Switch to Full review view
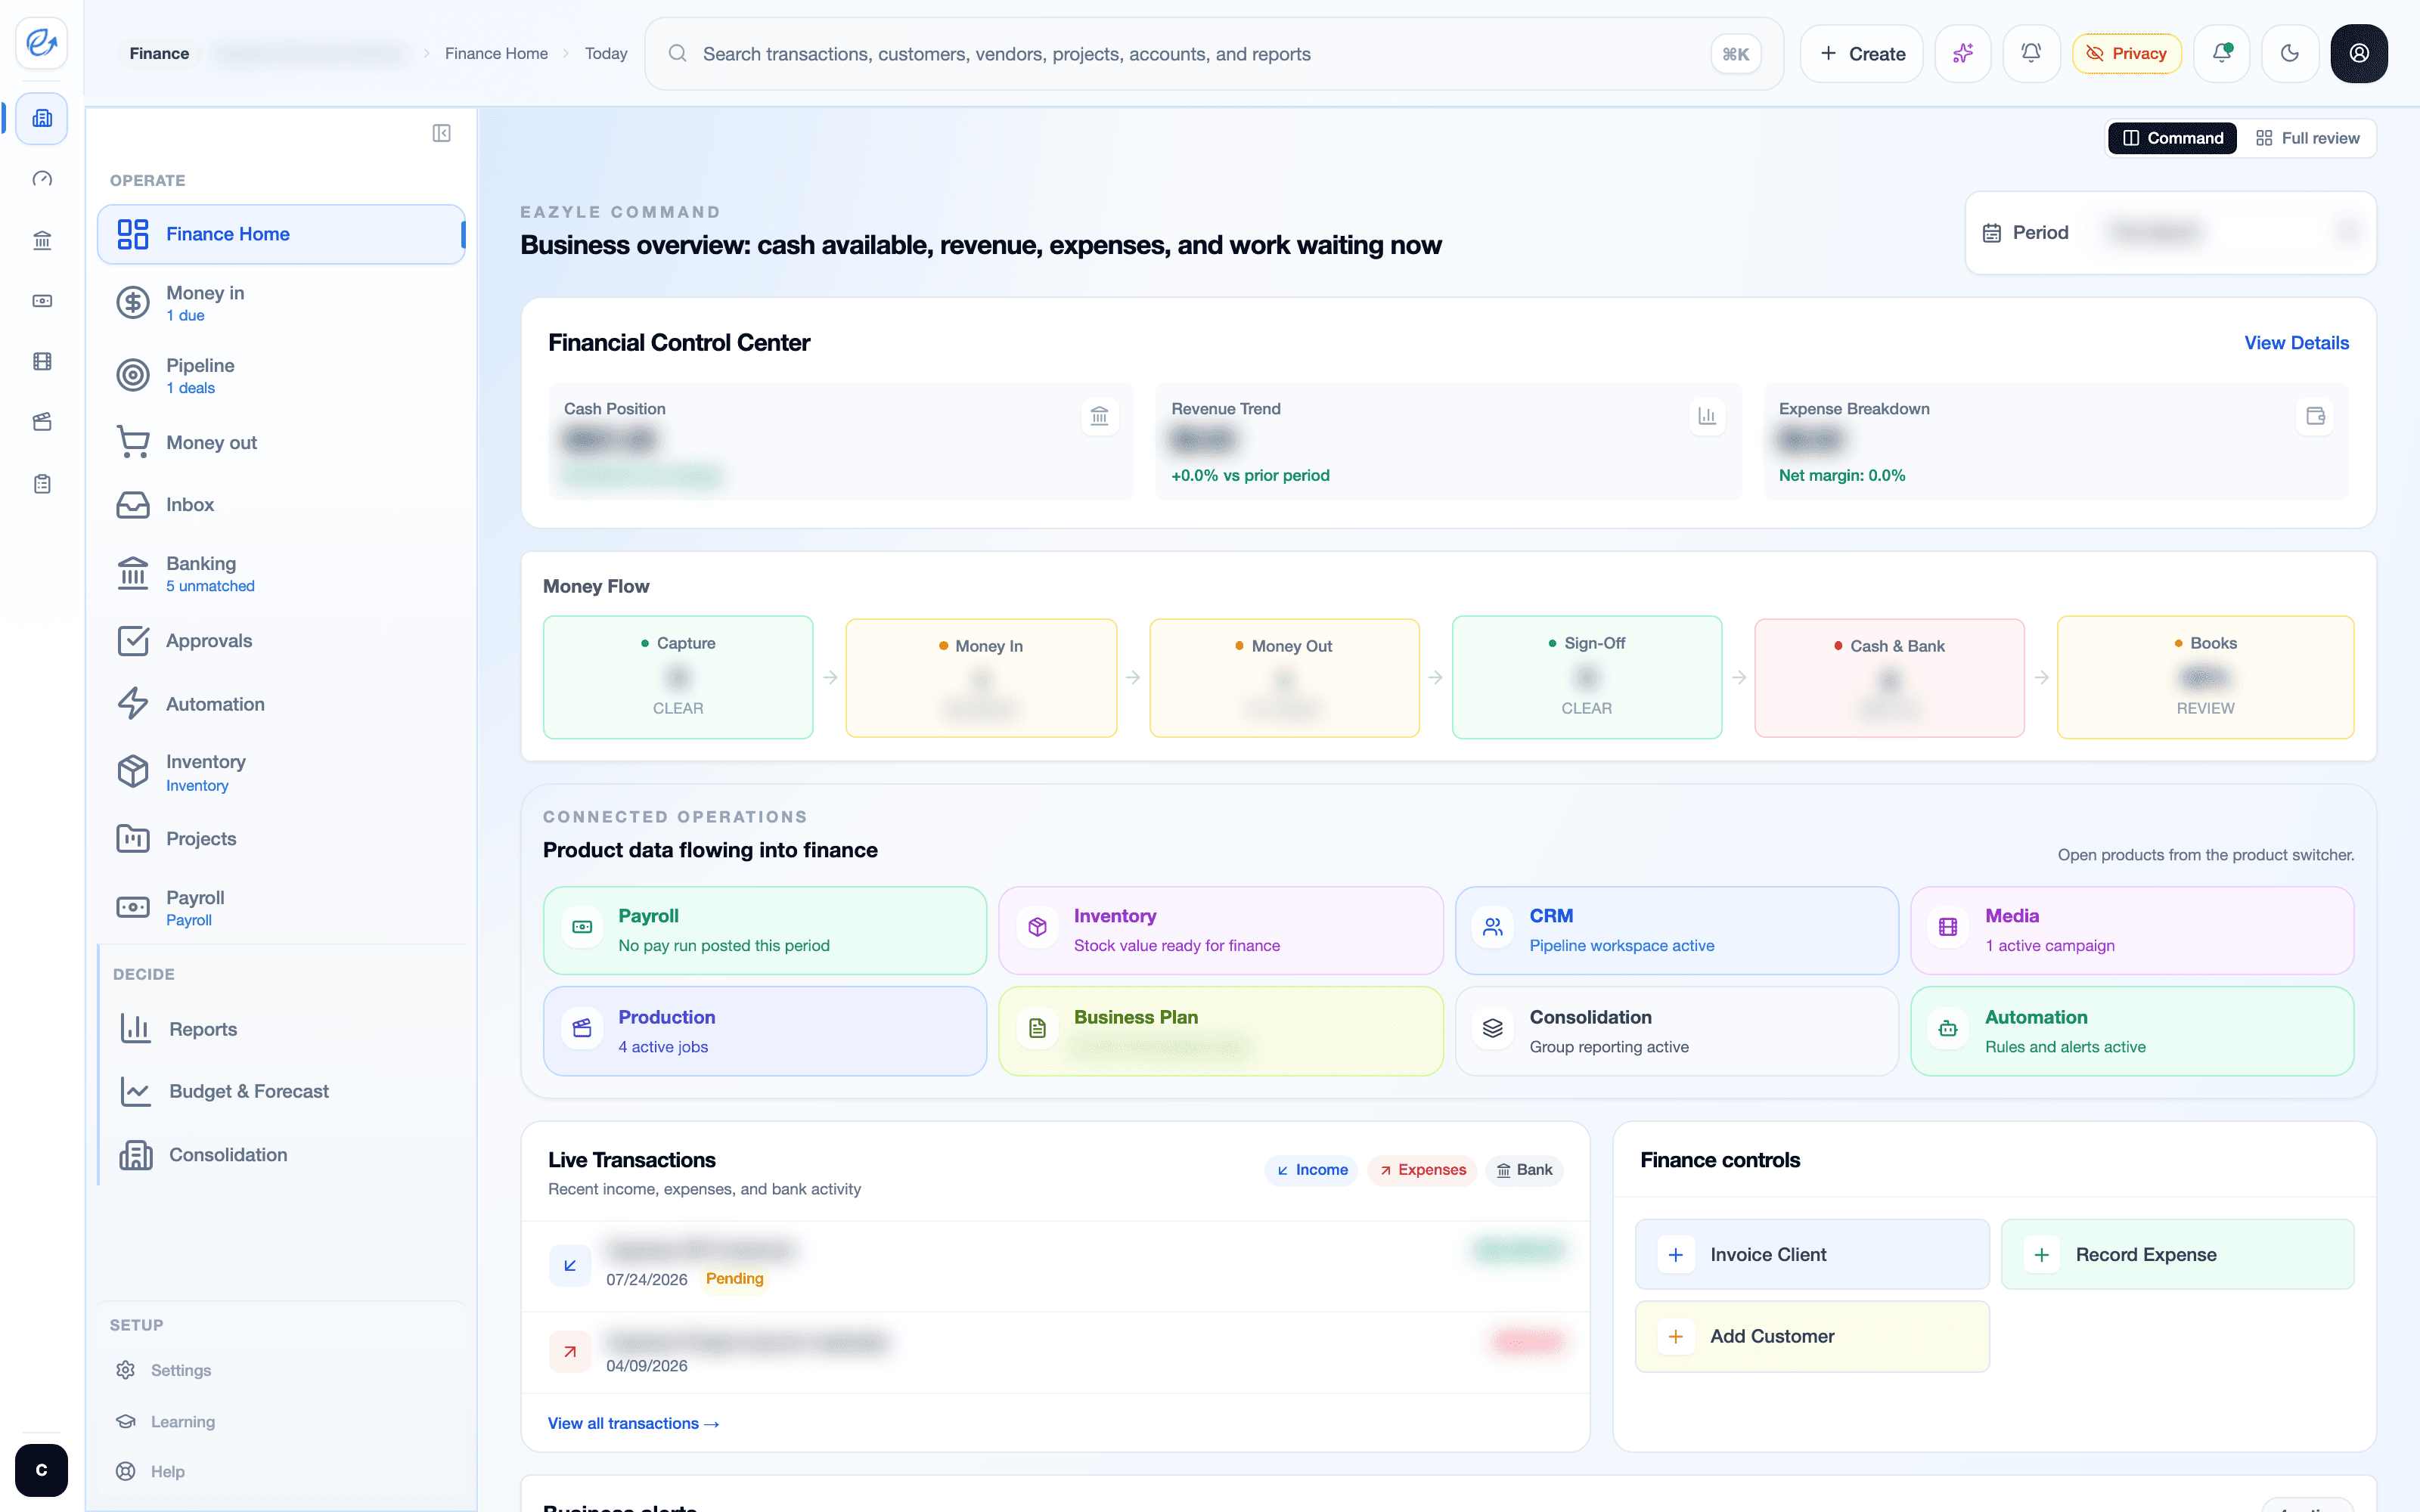Screen dimensions: 2420x1512 click(x=2307, y=138)
